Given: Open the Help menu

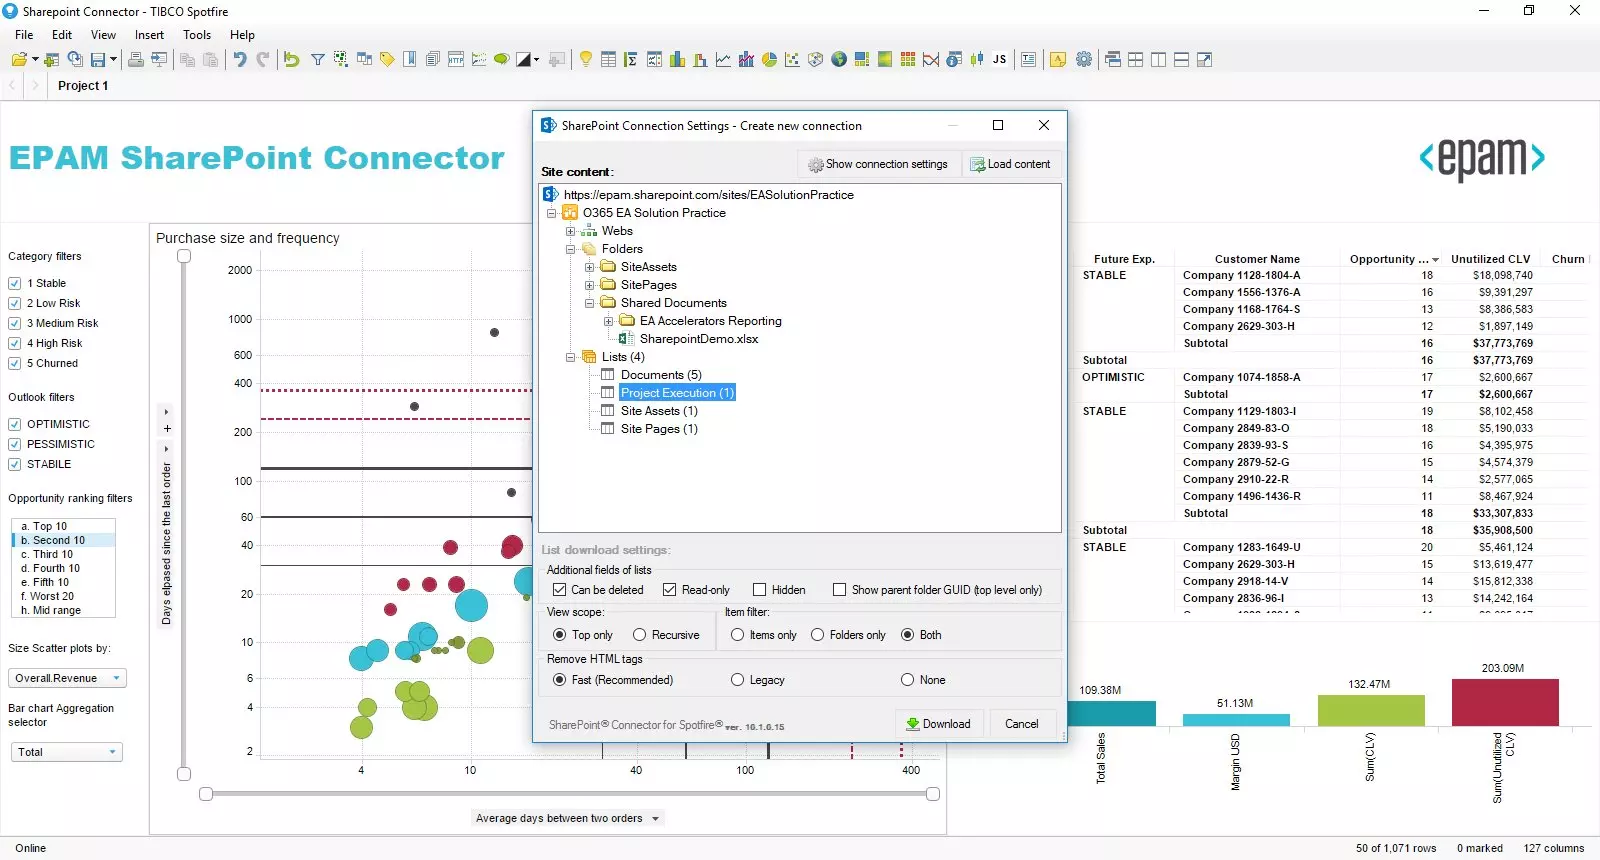Looking at the screenshot, I should [x=242, y=35].
